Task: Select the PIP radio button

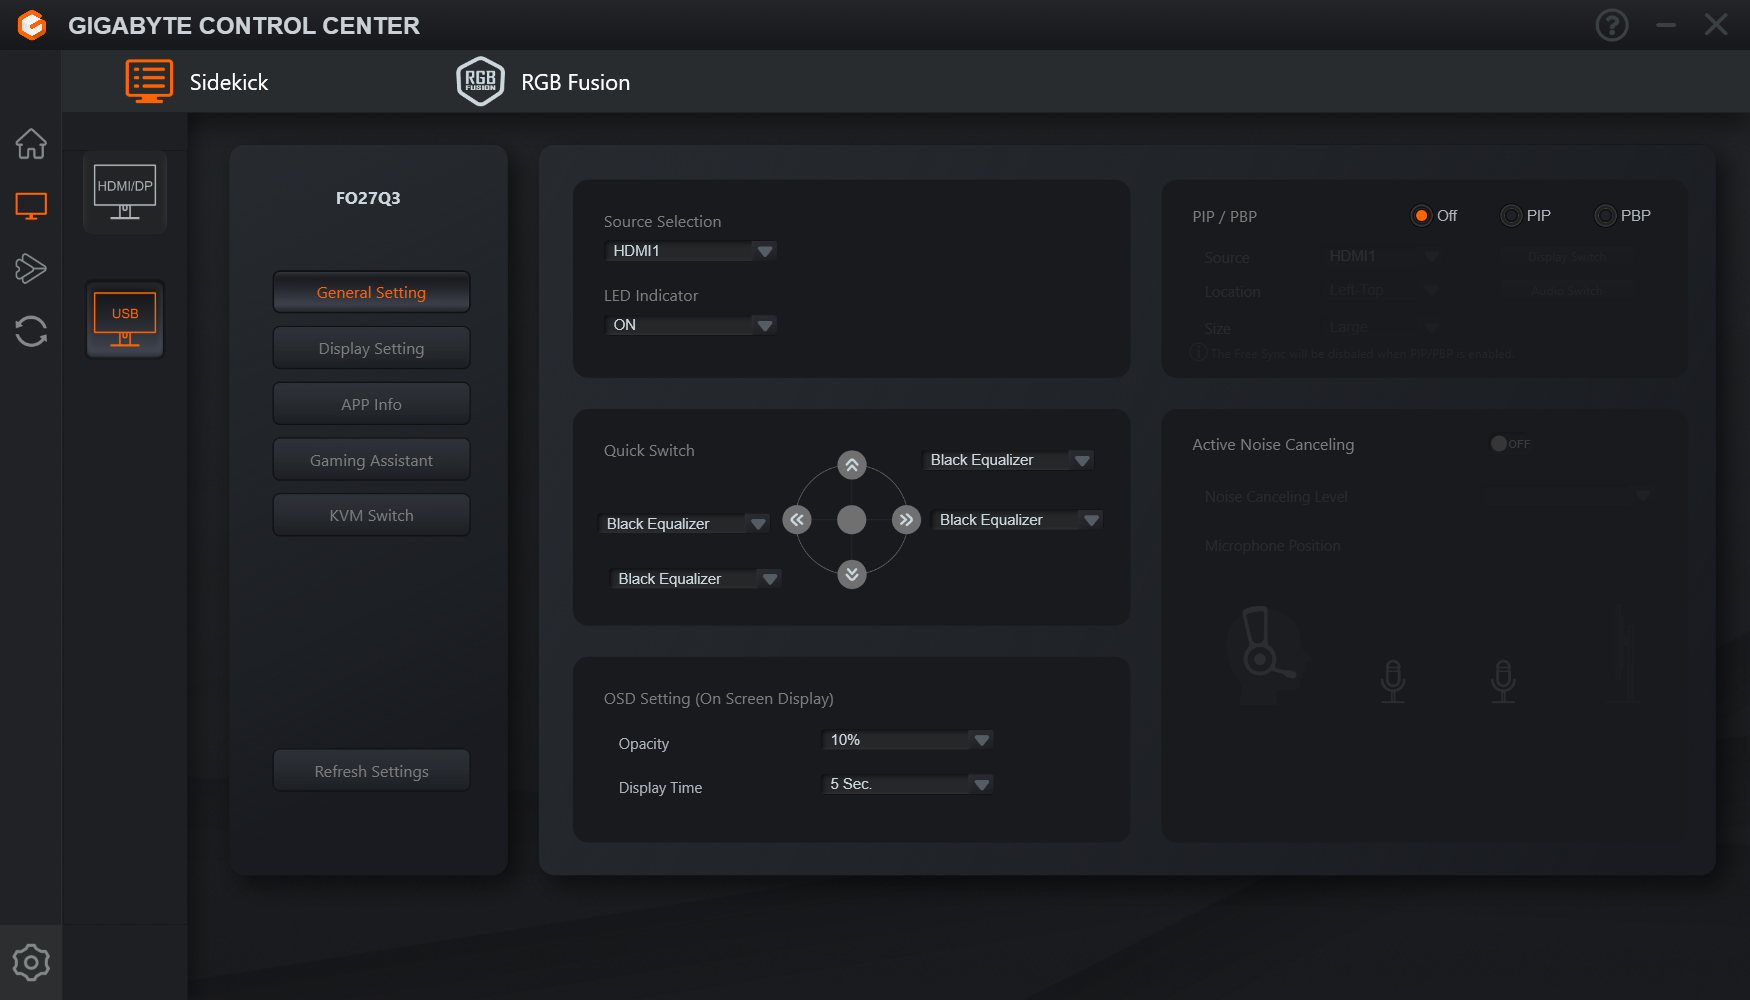Action: (1511, 216)
